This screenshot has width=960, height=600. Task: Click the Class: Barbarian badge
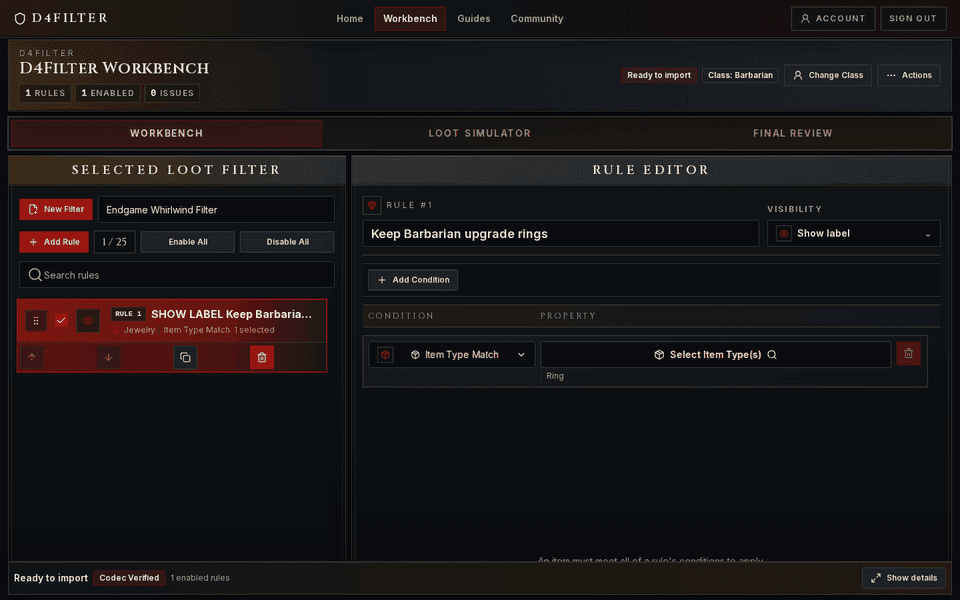[x=740, y=75]
